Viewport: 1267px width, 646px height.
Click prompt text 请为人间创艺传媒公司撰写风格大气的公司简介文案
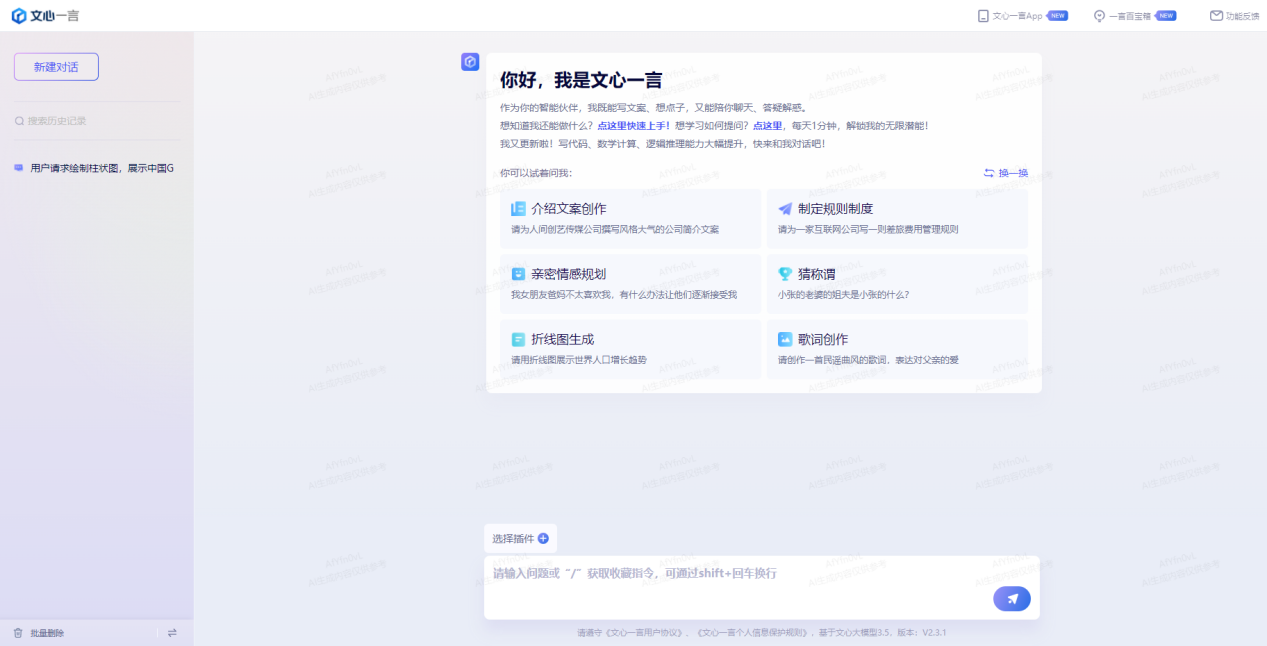(615, 230)
